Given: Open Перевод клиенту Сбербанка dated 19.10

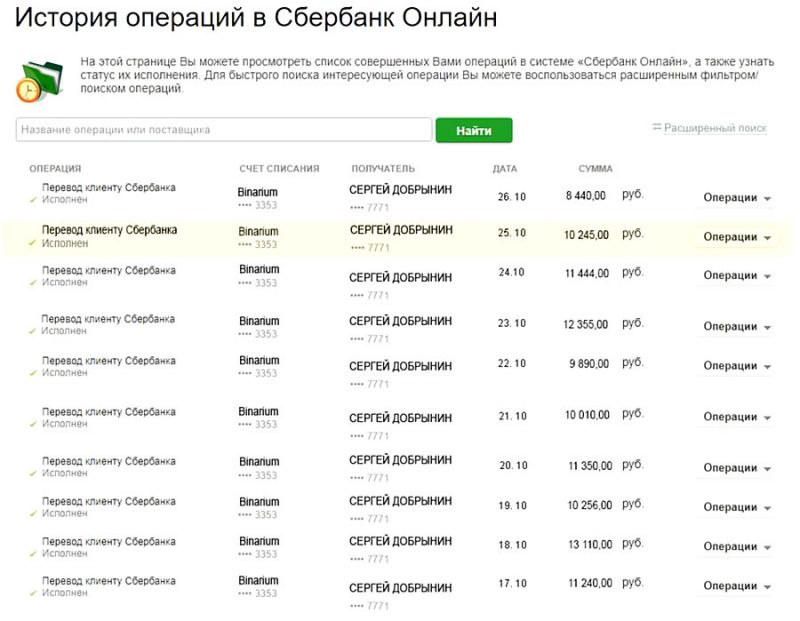Looking at the screenshot, I should click(109, 501).
